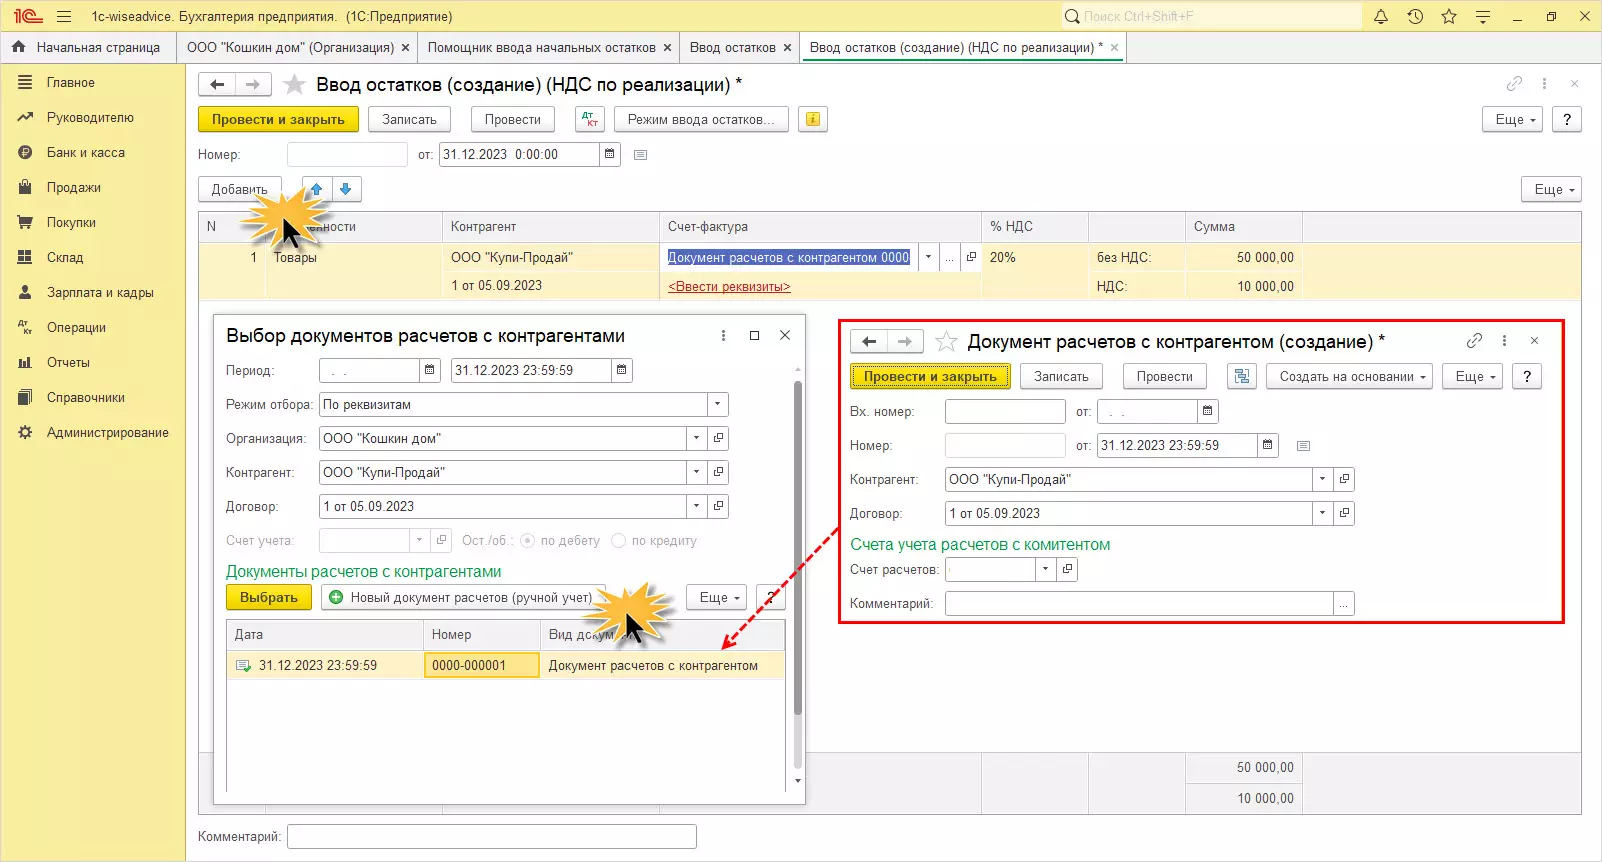The height and width of the screenshot is (862, 1602).
Task: Expand the Режим отбора dropdown
Action: (717, 405)
